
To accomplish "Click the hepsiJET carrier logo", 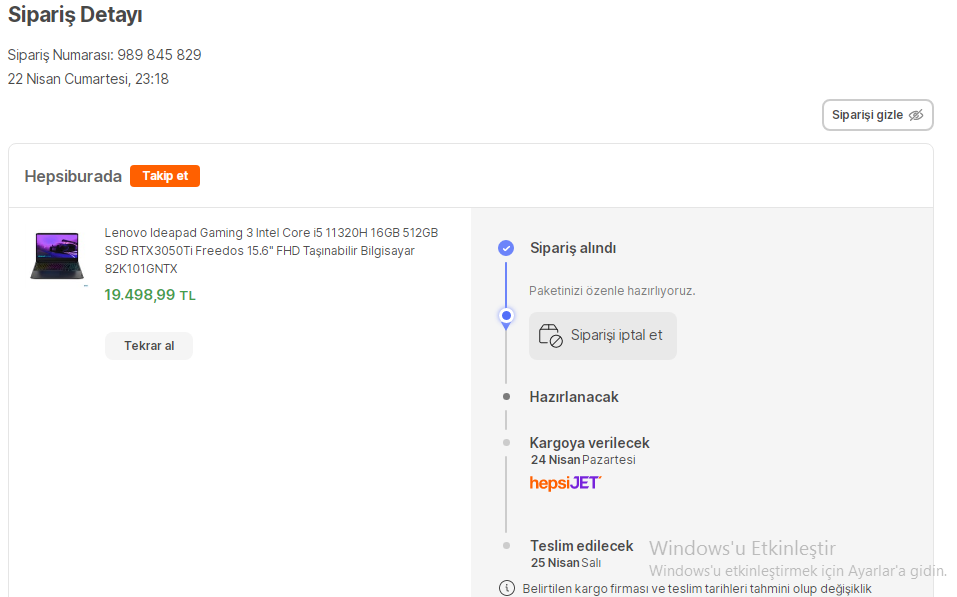I will [565, 483].
